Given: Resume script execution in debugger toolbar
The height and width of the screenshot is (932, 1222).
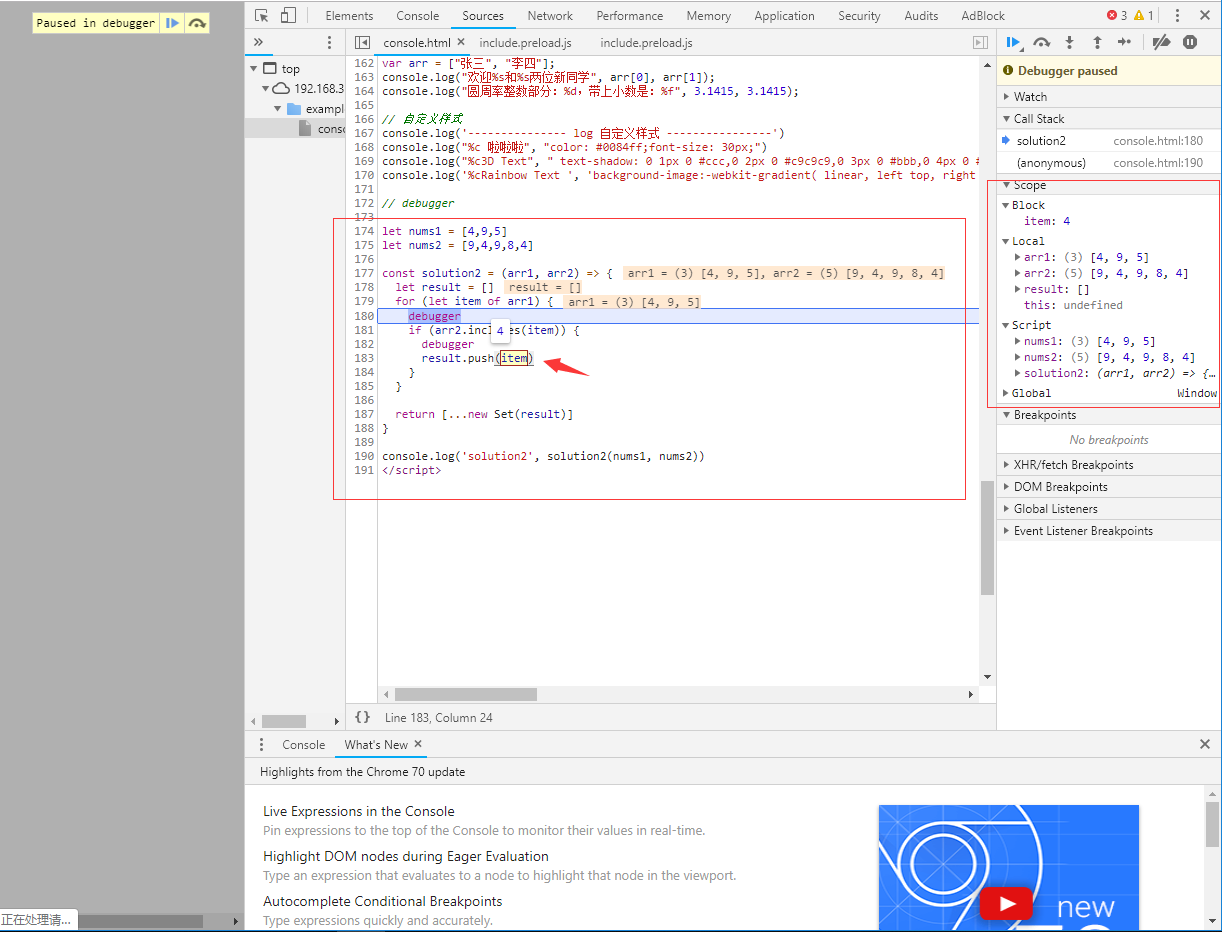Looking at the screenshot, I should (1013, 42).
